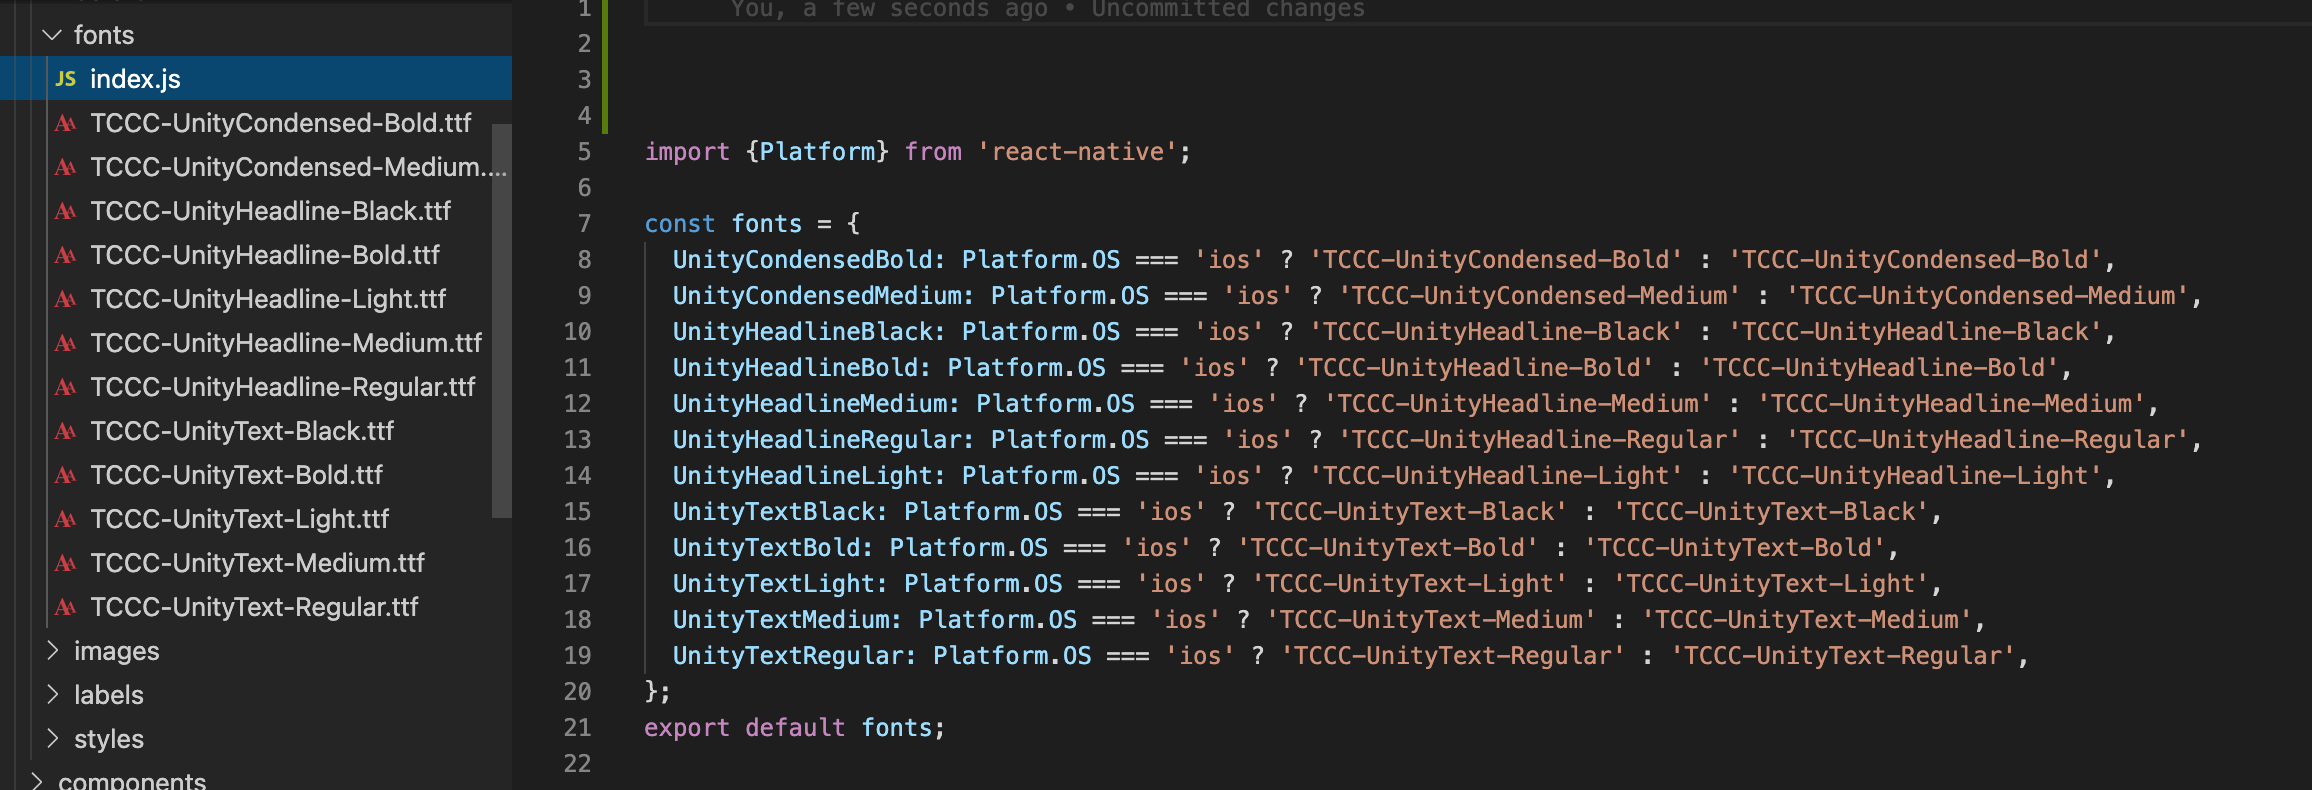Click font icon of TCCC-UnityHeadline-Black.ttf

[66, 211]
